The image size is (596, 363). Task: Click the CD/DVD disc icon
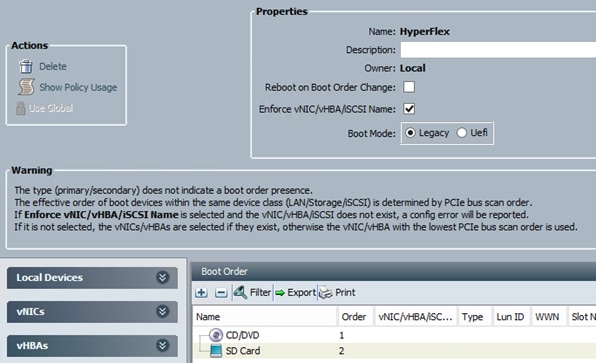click(x=216, y=335)
